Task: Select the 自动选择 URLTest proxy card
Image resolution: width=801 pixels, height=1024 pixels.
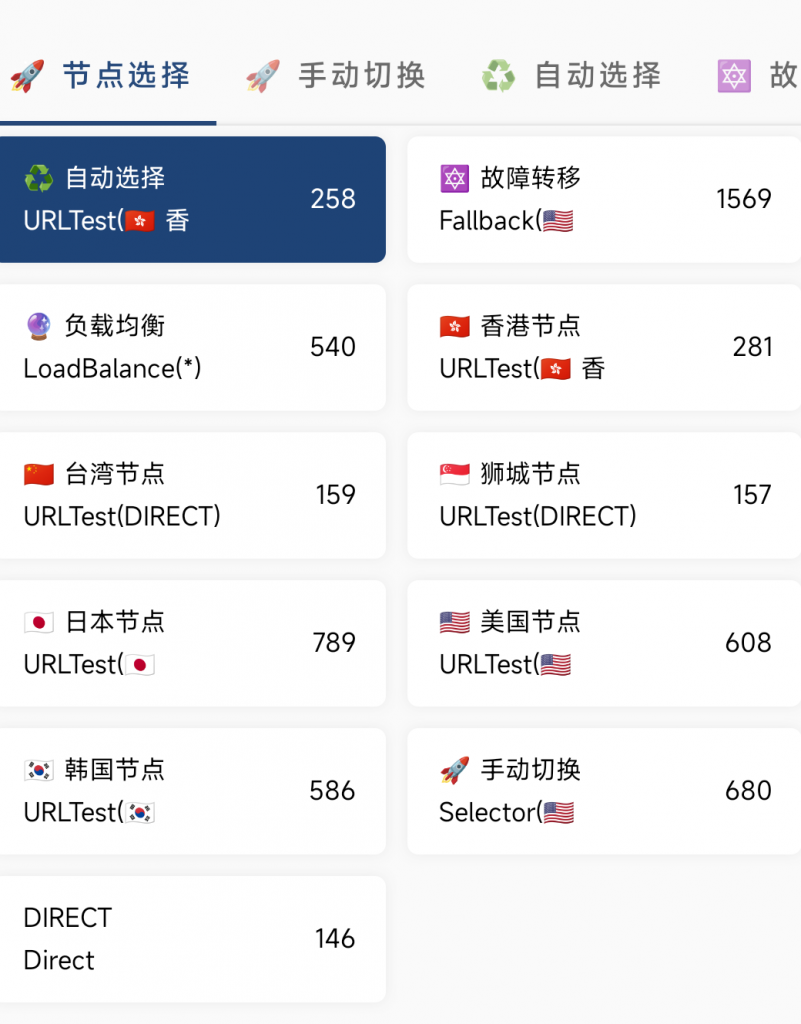Action: click(193, 199)
